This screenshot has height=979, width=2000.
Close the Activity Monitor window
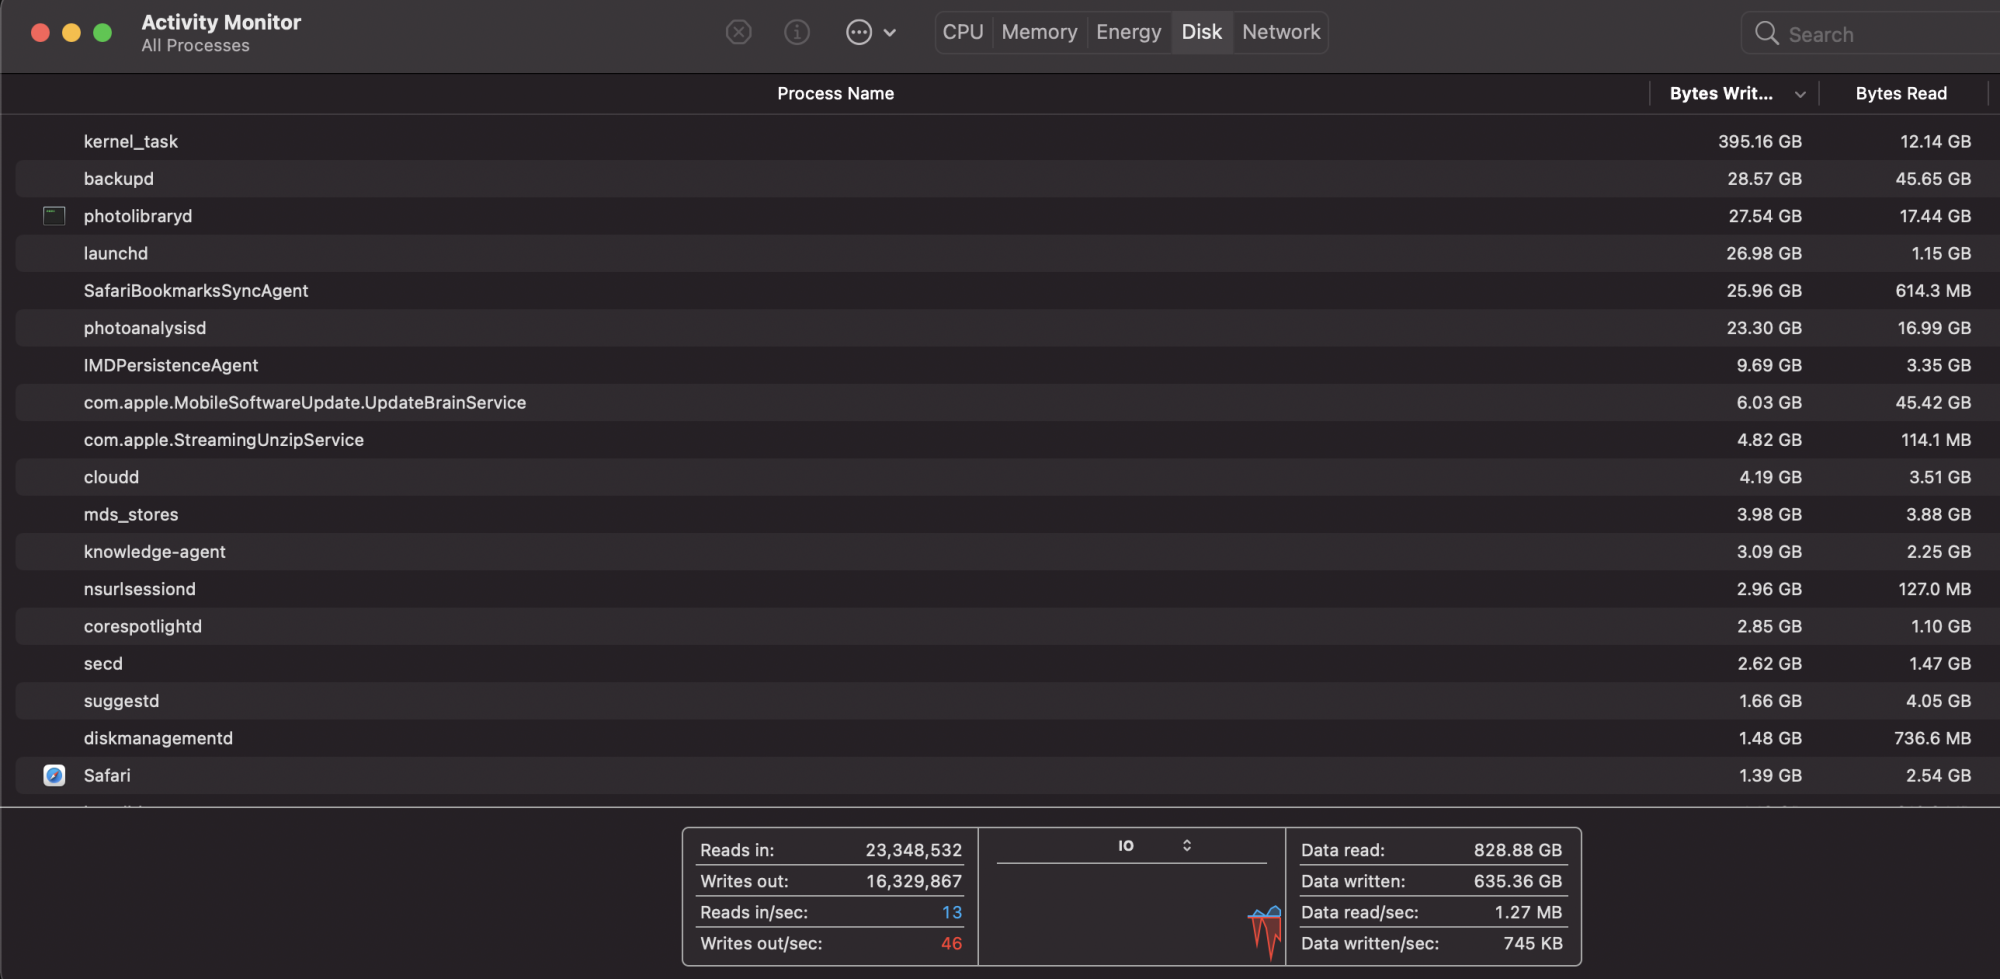[x=40, y=32]
